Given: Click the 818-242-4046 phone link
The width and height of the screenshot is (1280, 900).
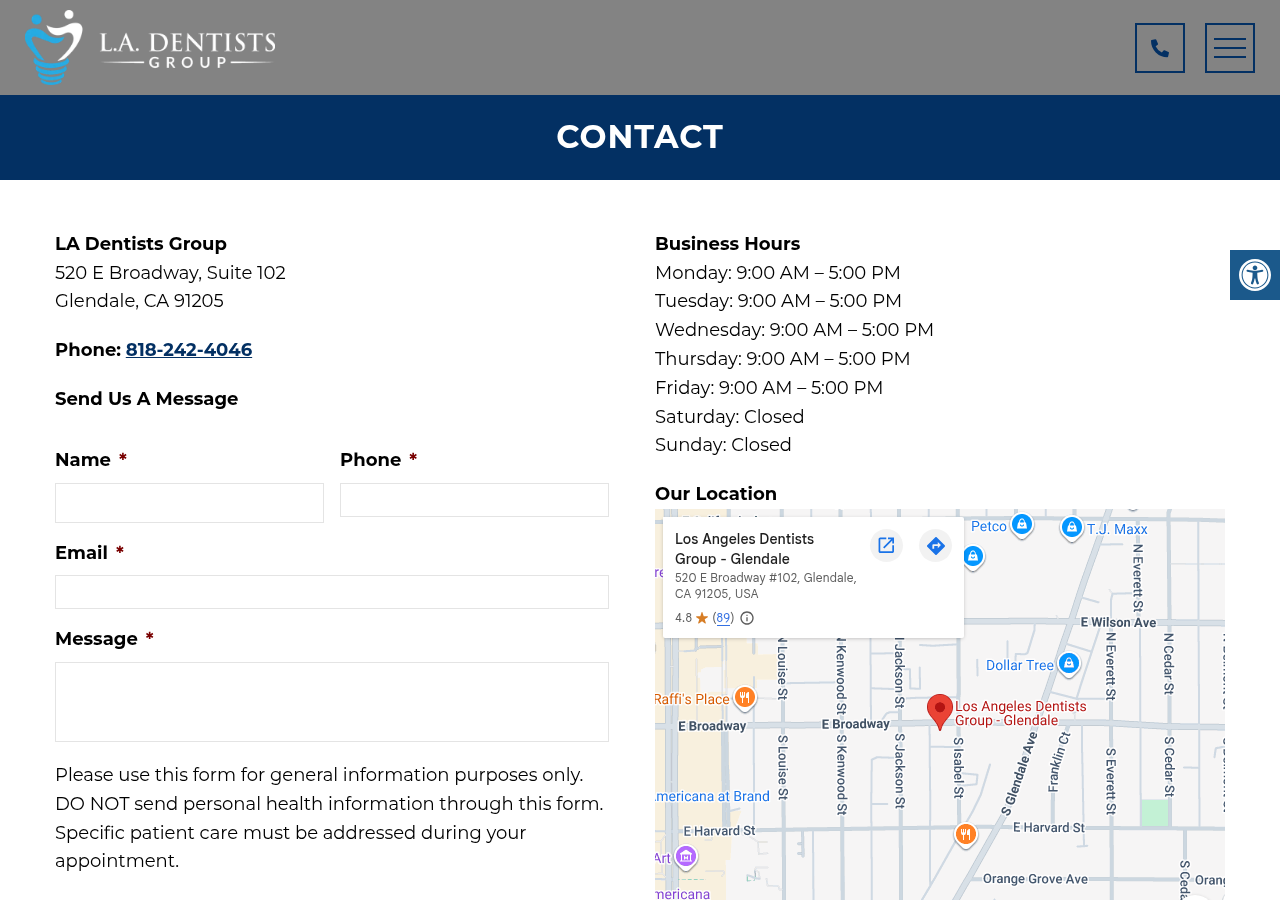Looking at the screenshot, I should [189, 350].
